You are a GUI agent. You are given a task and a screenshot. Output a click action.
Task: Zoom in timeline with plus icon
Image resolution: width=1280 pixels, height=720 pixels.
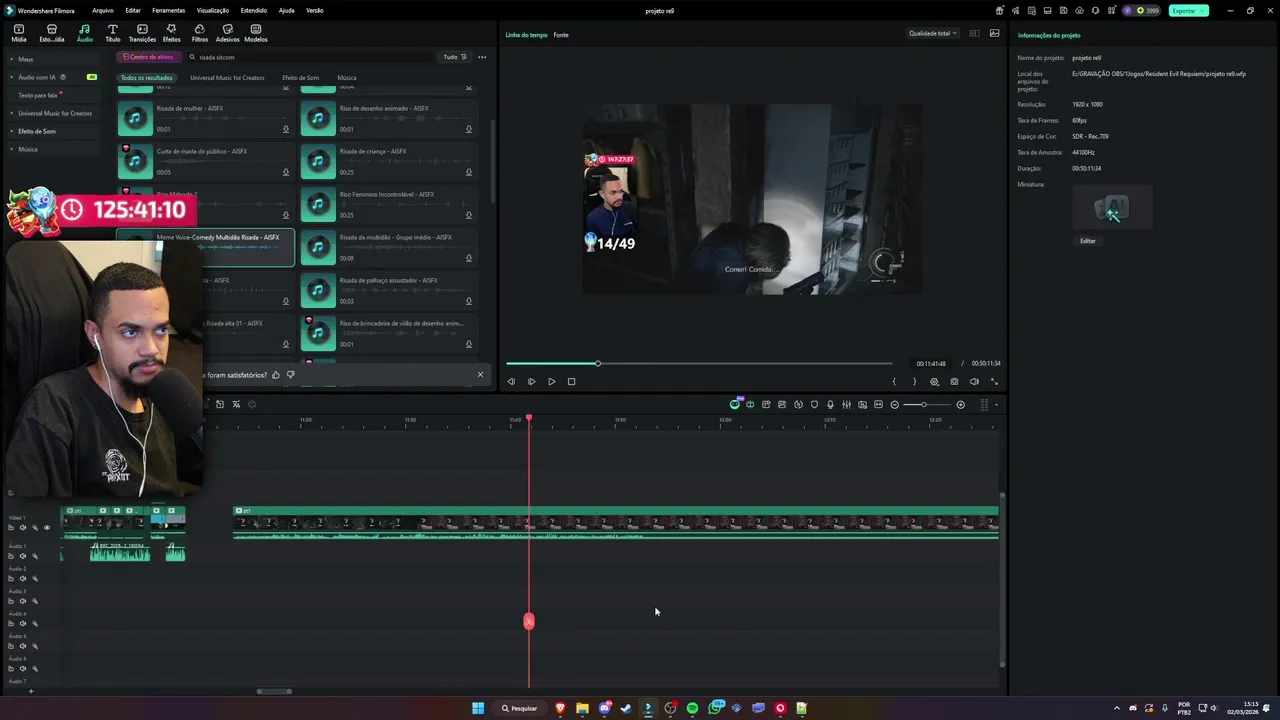pyautogui.click(x=960, y=405)
